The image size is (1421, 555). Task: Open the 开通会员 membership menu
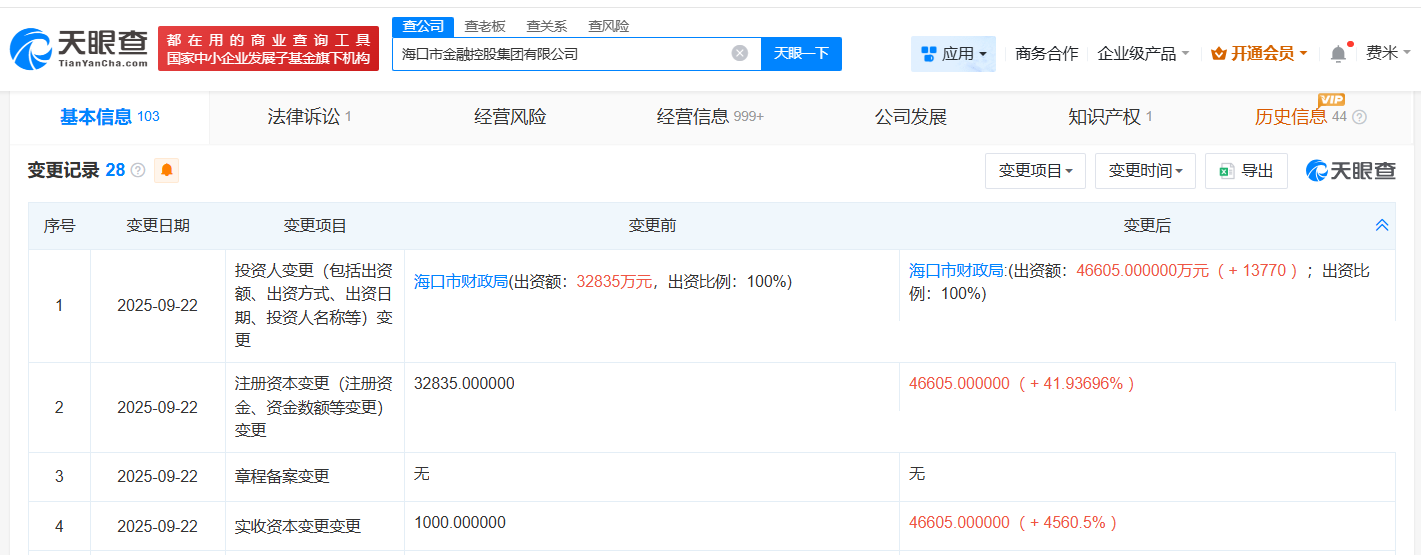pos(1259,54)
